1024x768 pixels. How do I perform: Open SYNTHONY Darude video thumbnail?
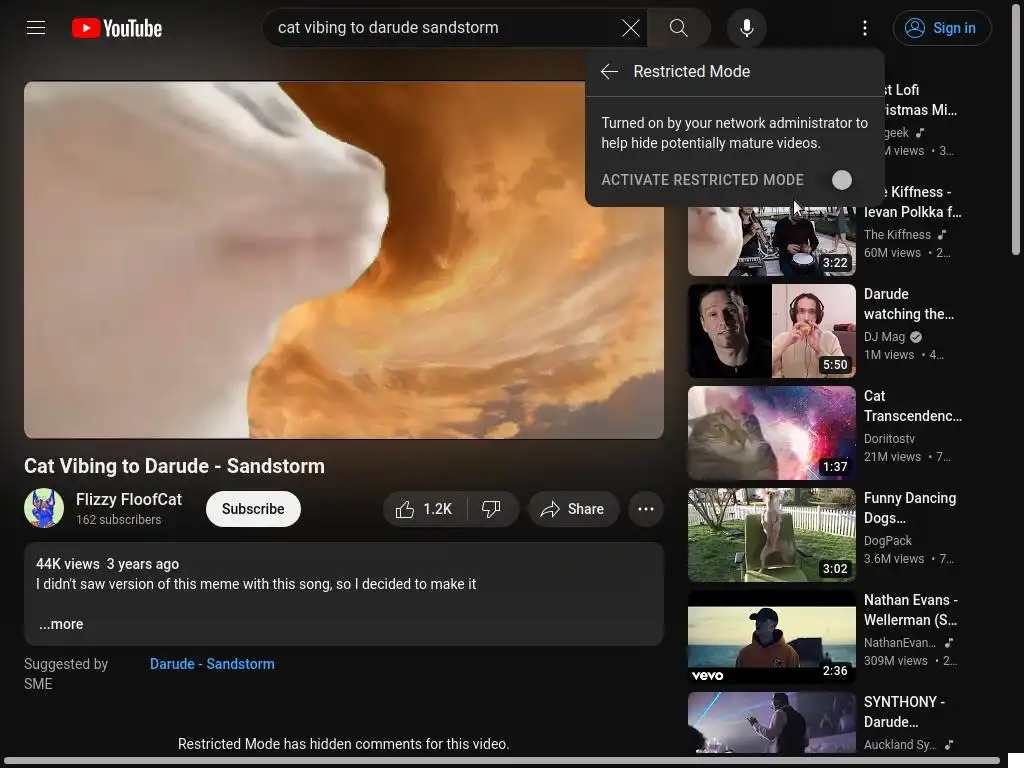772,723
